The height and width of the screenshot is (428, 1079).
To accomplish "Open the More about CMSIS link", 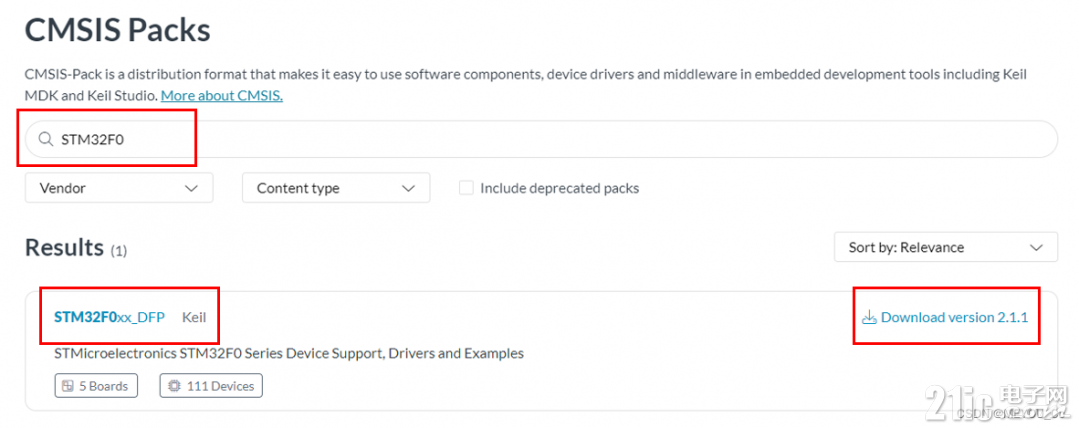I will pos(222,96).
